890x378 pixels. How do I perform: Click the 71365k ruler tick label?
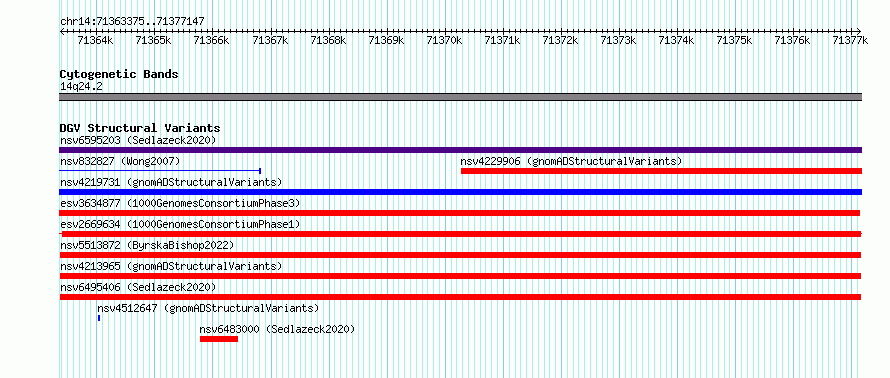(153, 40)
